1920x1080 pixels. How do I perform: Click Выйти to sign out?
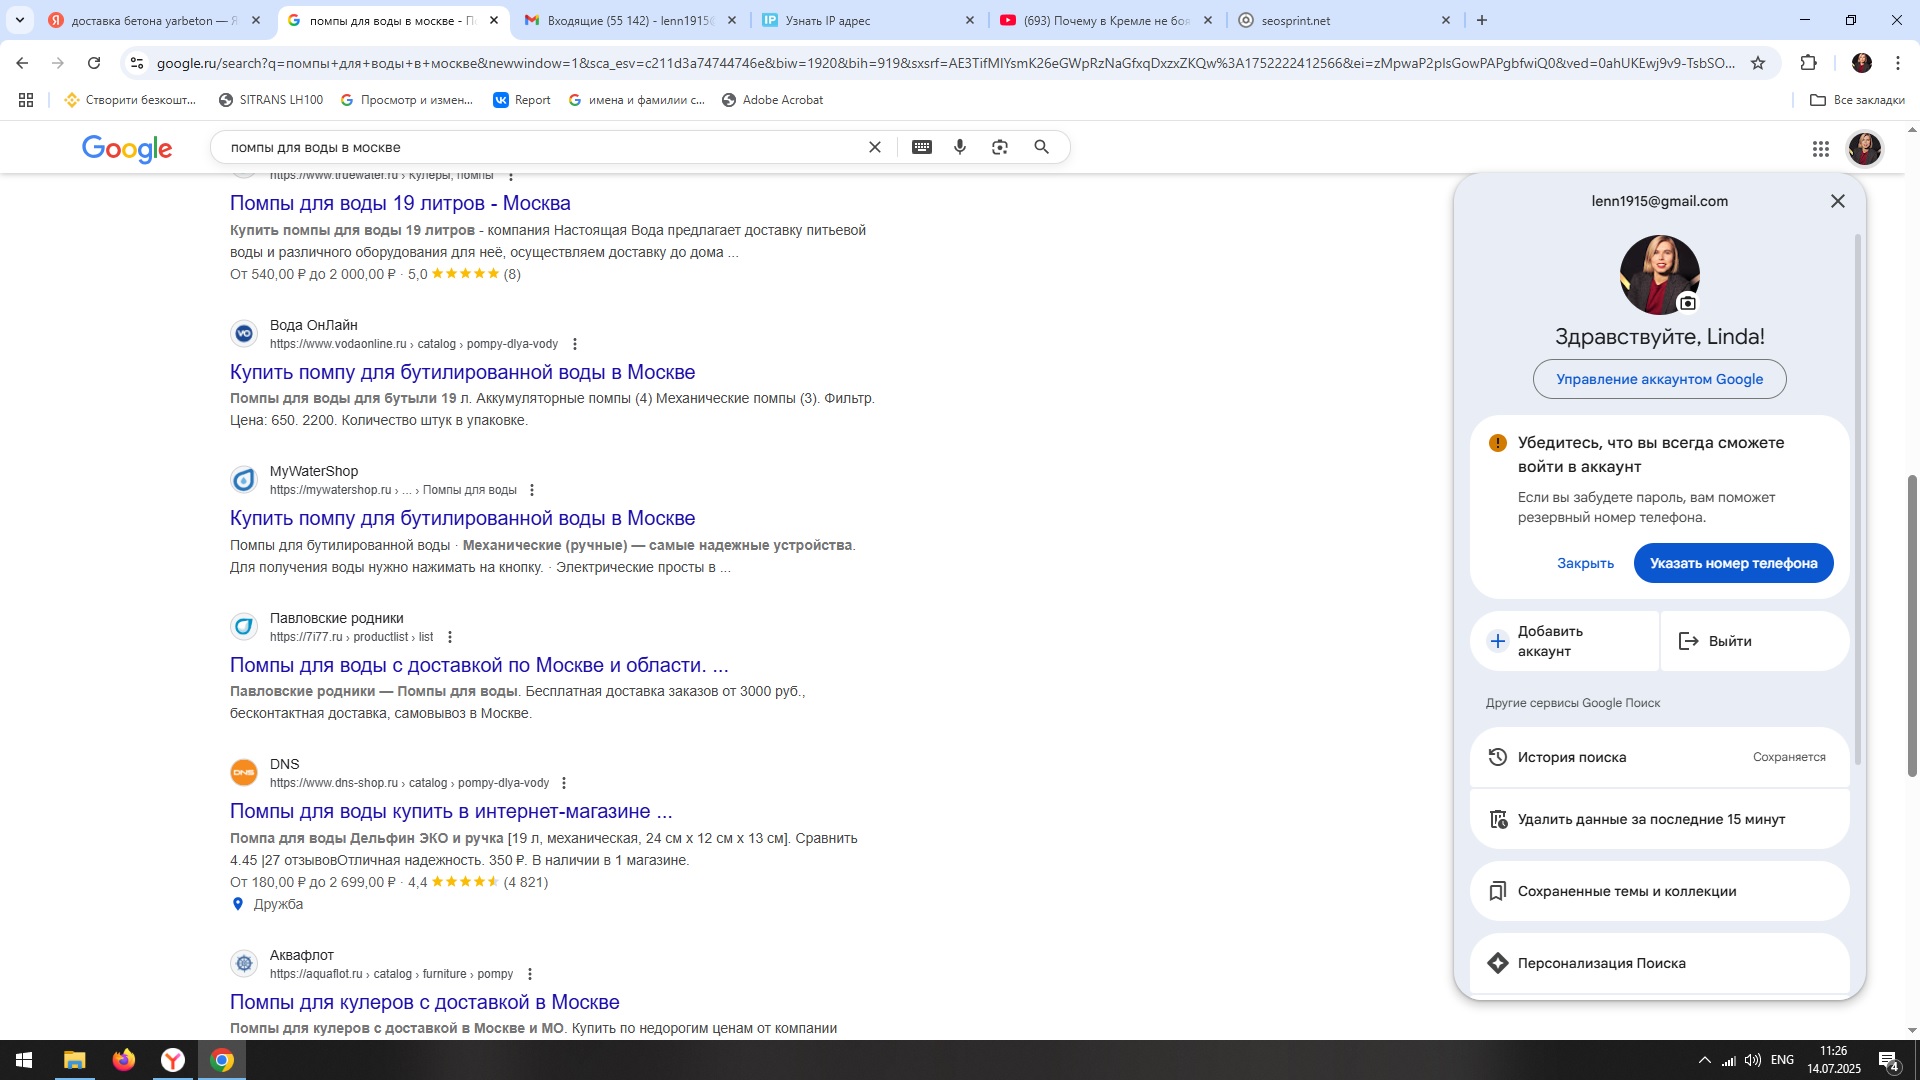tap(1755, 641)
